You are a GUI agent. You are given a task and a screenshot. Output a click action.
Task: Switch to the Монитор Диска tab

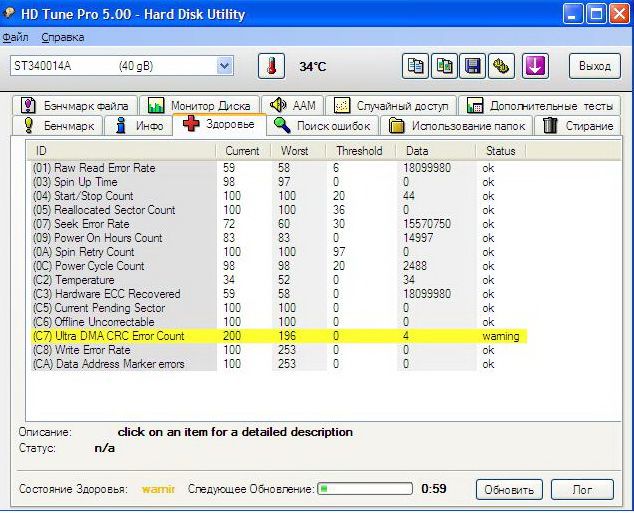tap(200, 106)
